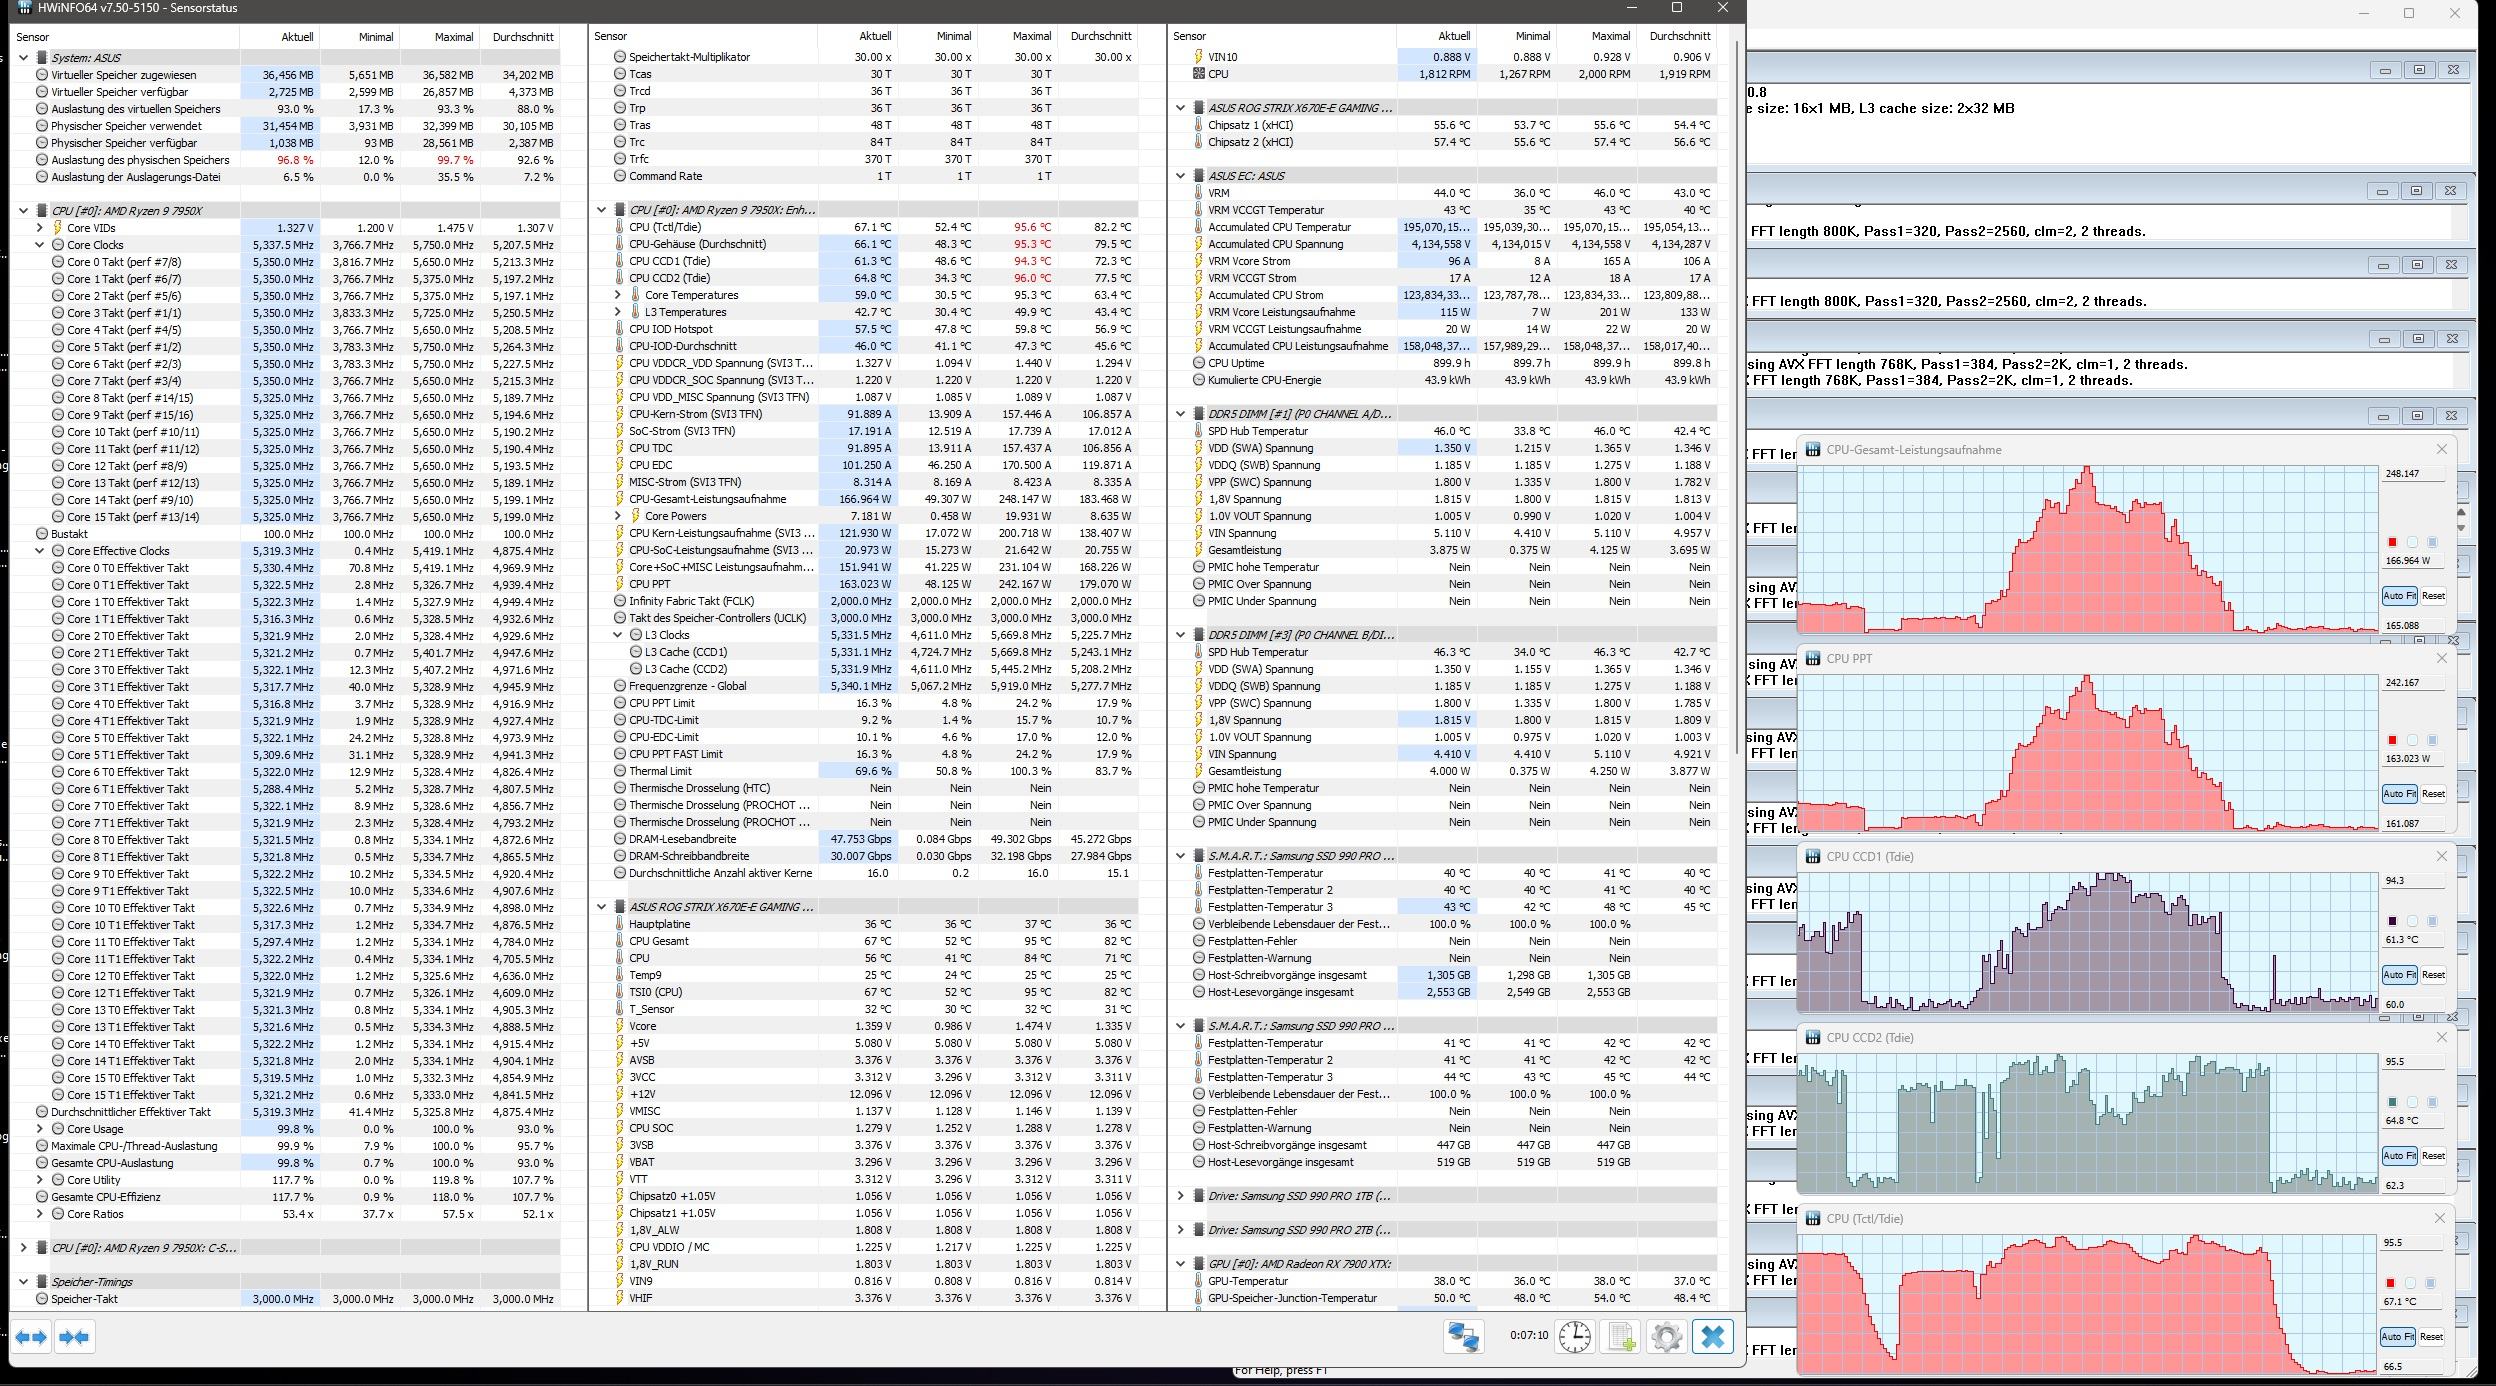
Task: Click CPU-Gesamt-Leistungsaufnahme graph window icon
Action: coord(1813,450)
